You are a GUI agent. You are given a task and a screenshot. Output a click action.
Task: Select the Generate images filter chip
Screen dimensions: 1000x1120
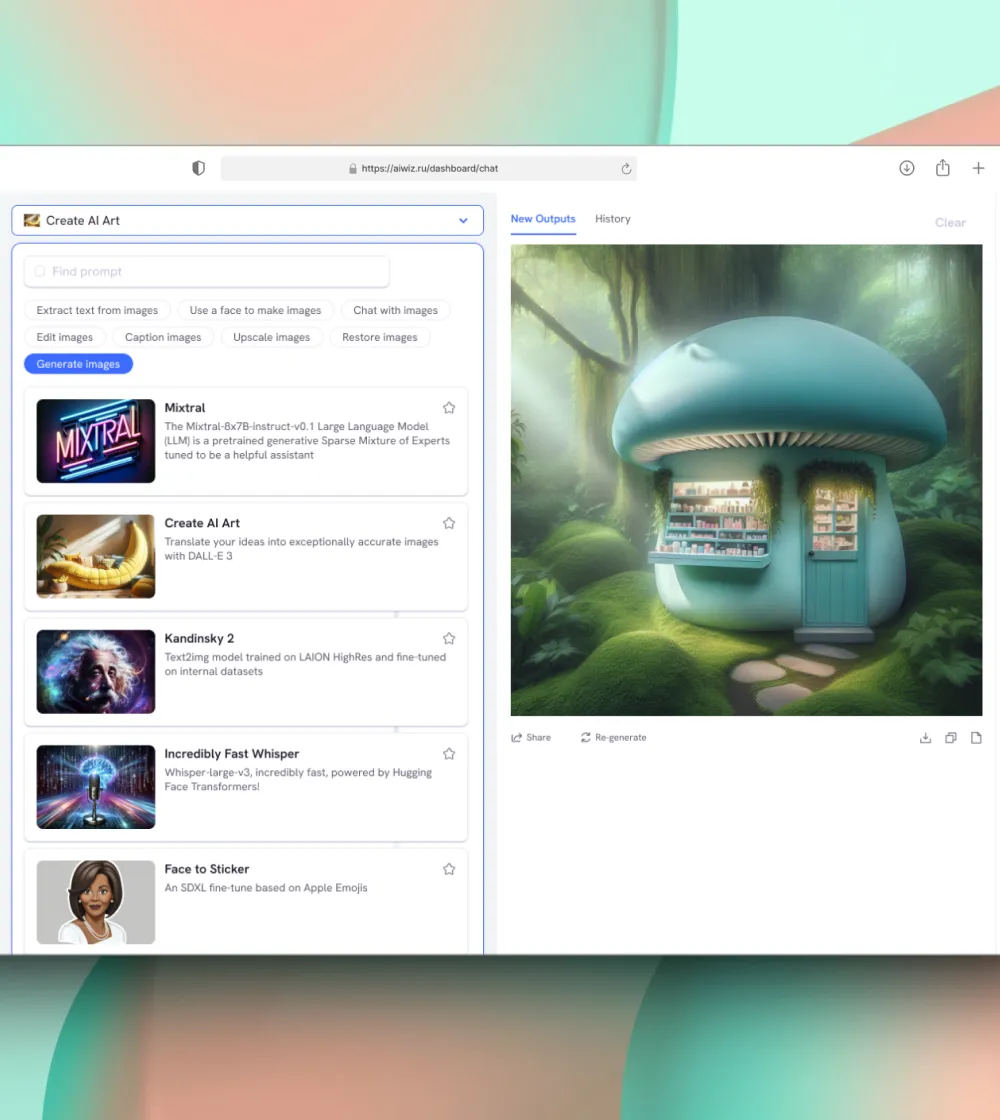tap(78, 364)
